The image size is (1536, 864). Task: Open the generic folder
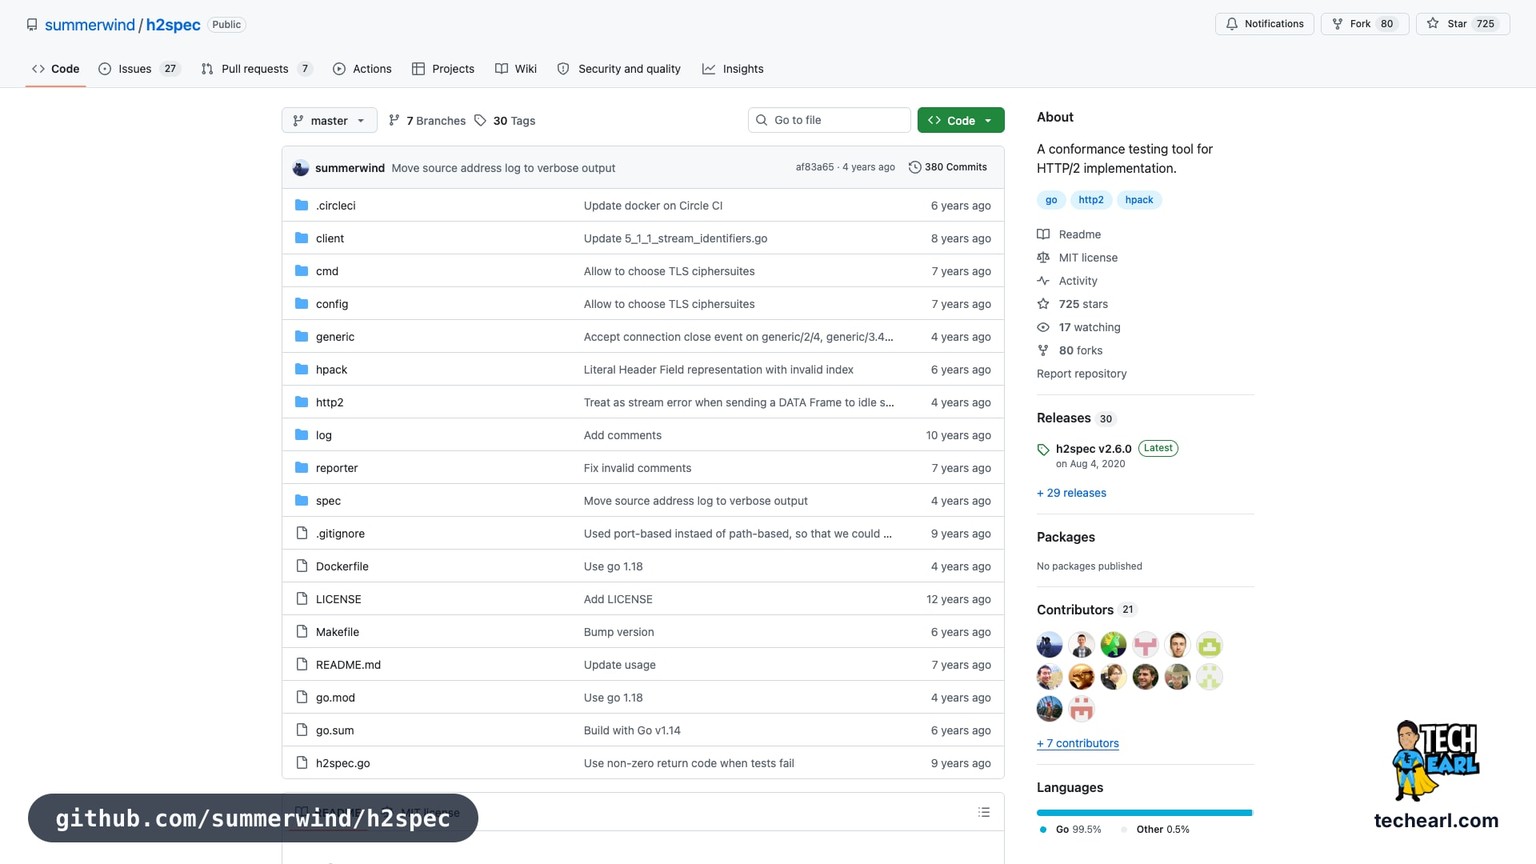335,337
